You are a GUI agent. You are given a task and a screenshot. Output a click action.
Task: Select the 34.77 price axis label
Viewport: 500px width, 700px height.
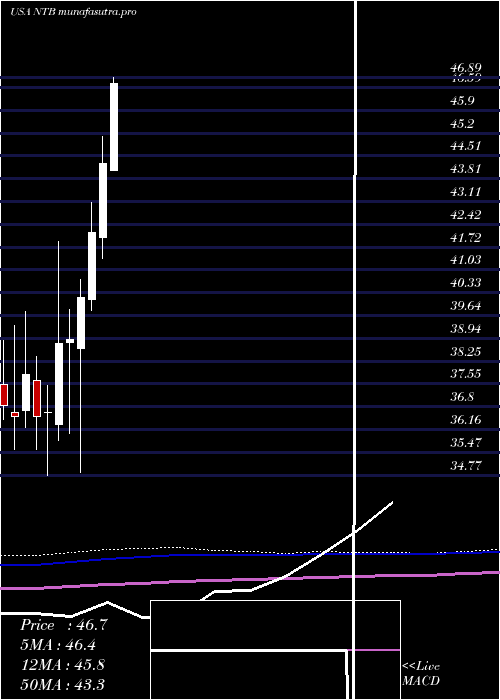point(465,466)
